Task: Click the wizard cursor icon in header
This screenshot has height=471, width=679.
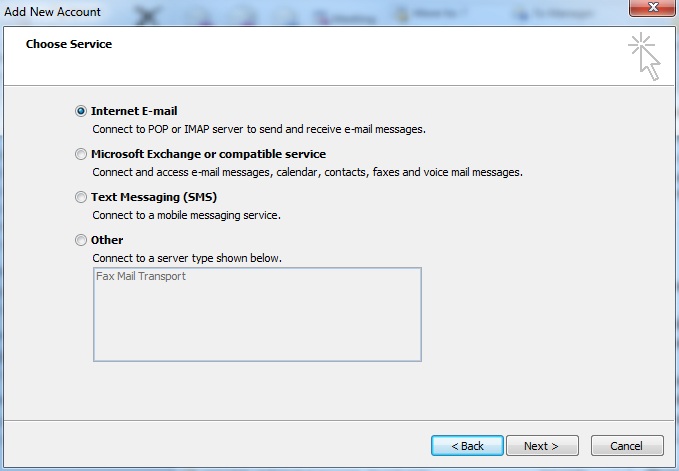Action: pyautogui.click(x=645, y=56)
